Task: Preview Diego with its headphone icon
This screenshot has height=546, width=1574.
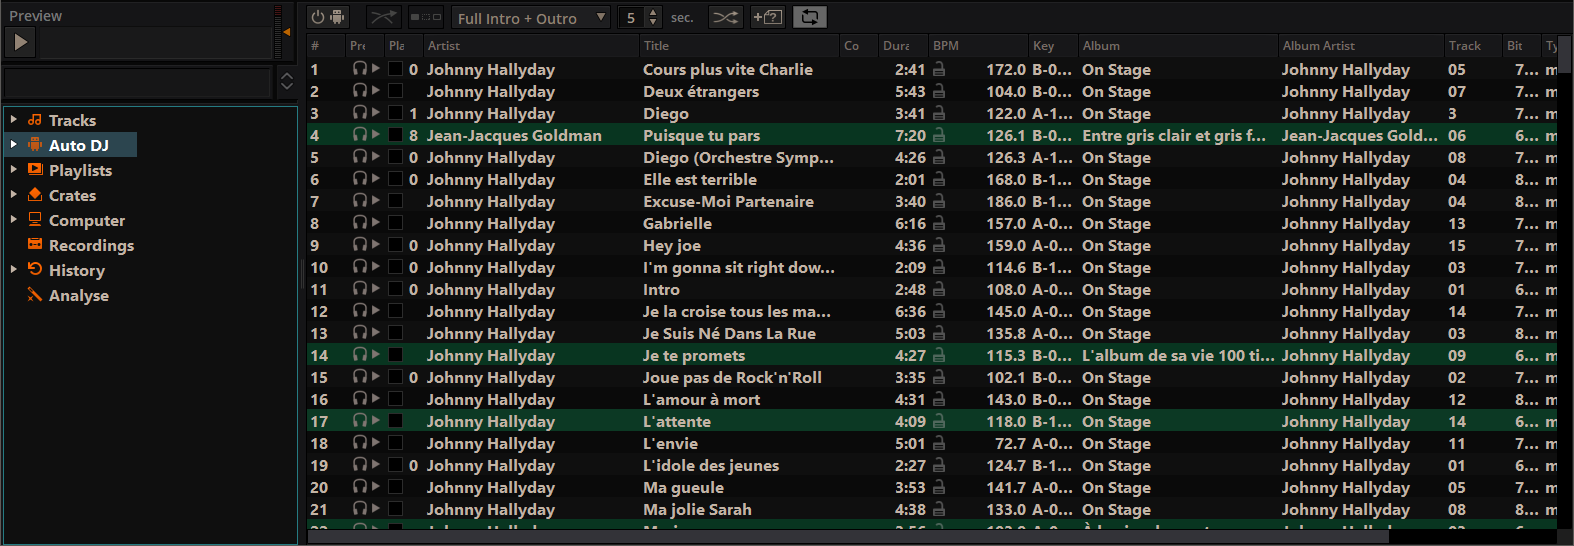Action: coord(359,113)
